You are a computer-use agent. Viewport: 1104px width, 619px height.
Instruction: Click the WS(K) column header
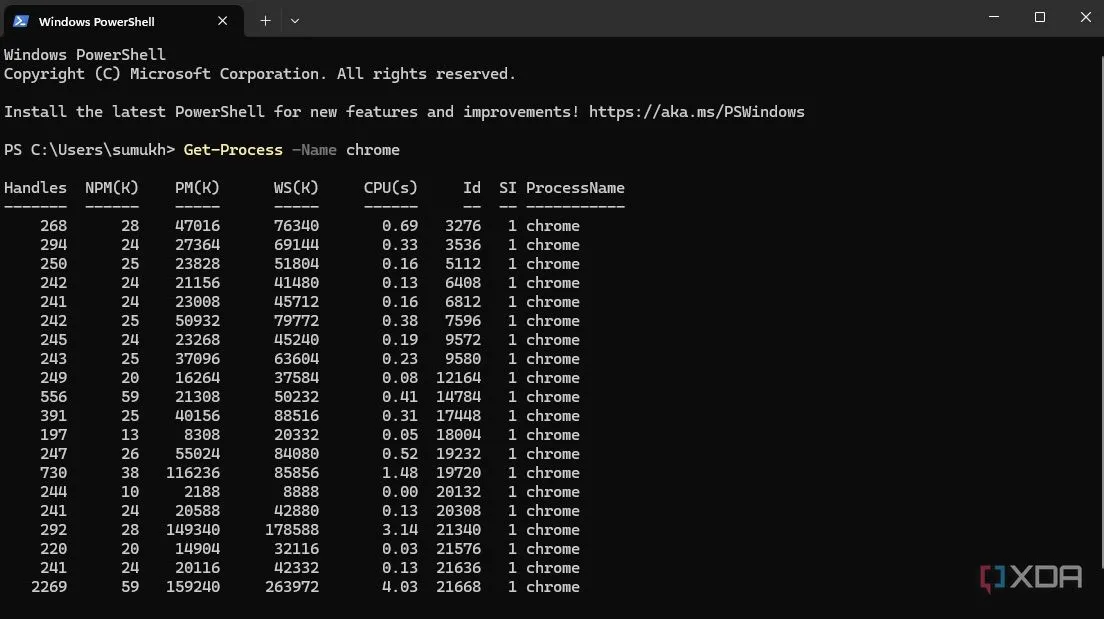[x=296, y=188]
